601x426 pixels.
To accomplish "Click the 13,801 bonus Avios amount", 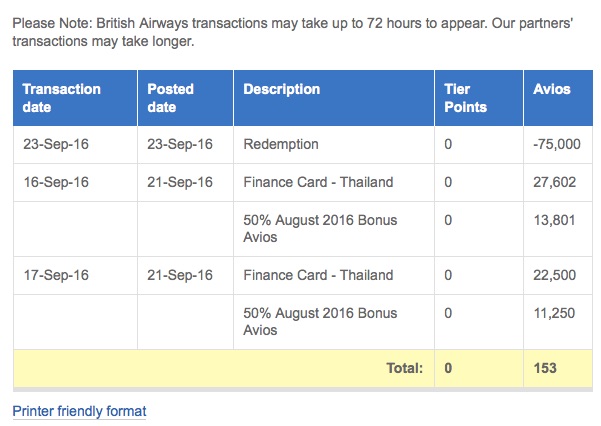I will pyautogui.click(x=555, y=220).
